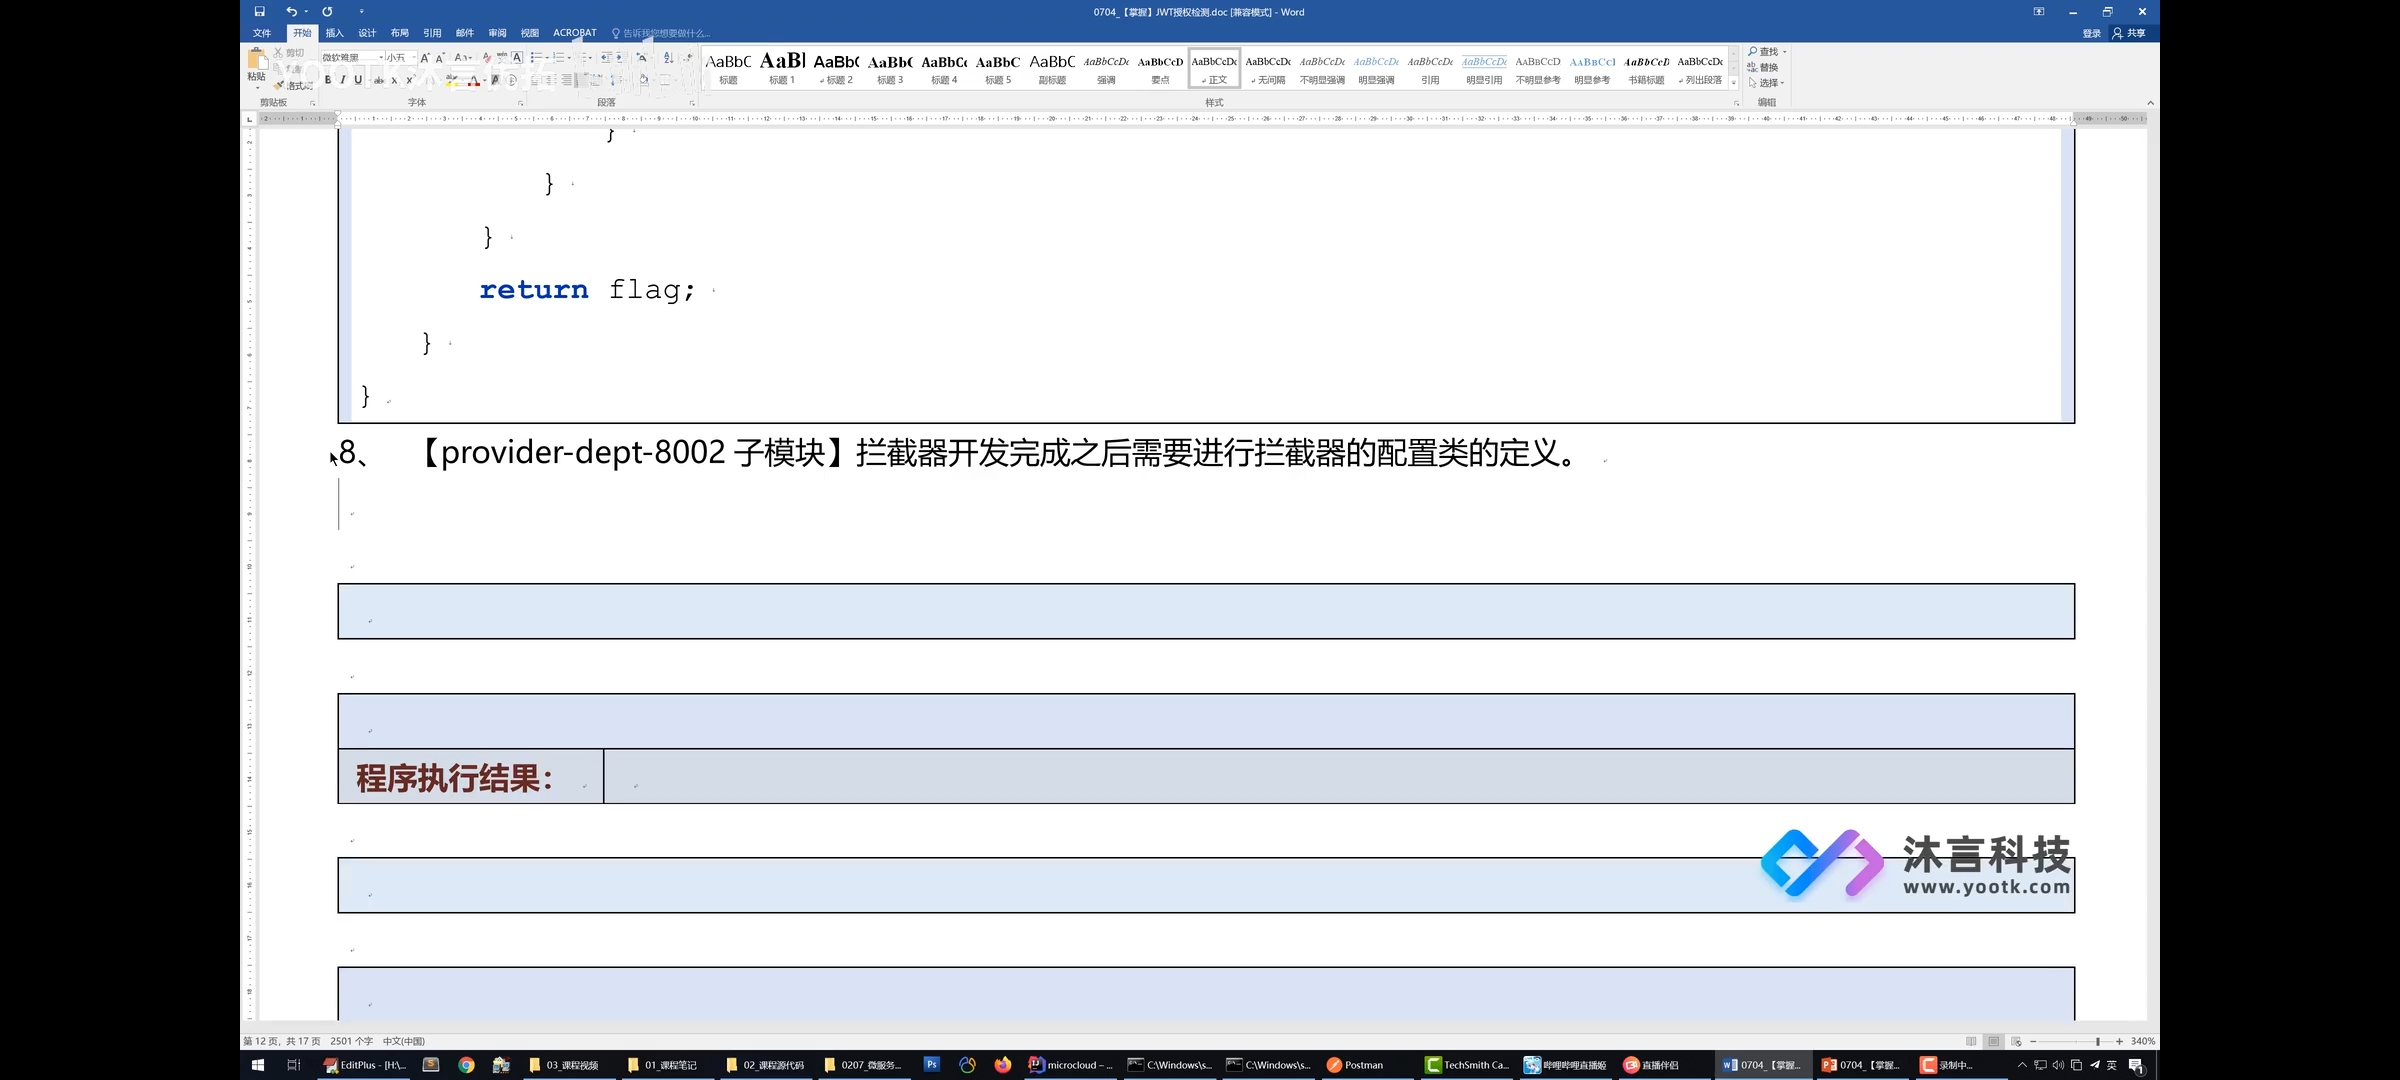The width and height of the screenshot is (2400, 1080).
Task: Switch to the 插入 ribbon tab
Action: (x=334, y=33)
